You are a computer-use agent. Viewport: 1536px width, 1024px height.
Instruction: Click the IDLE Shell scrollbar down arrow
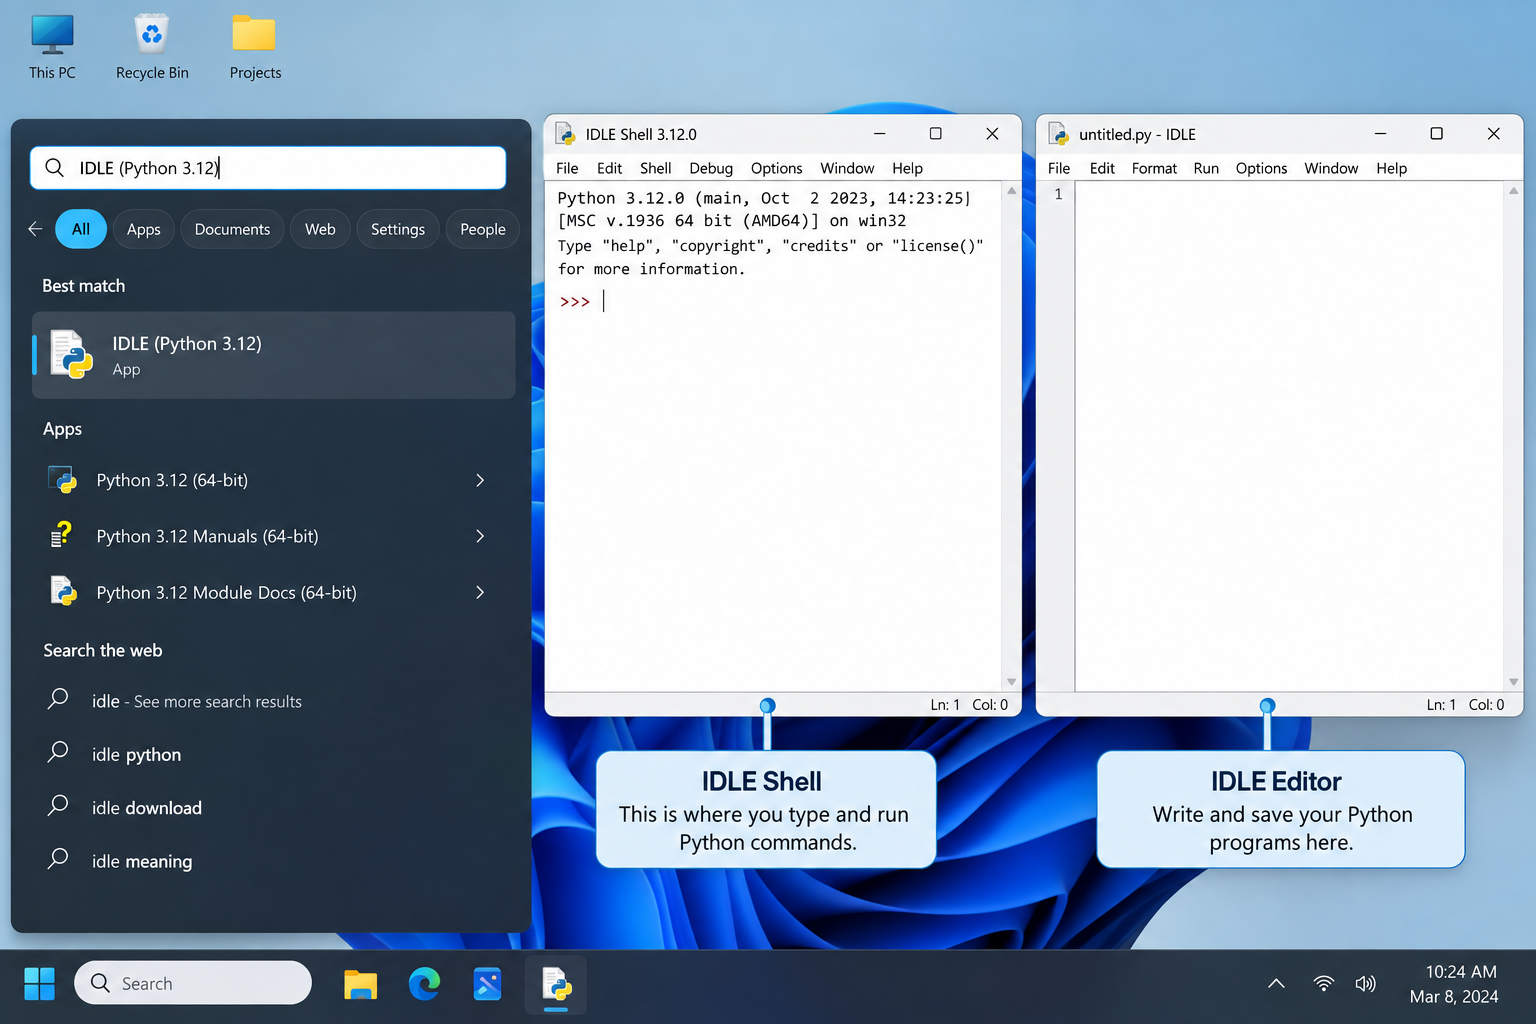click(x=1011, y=681)
